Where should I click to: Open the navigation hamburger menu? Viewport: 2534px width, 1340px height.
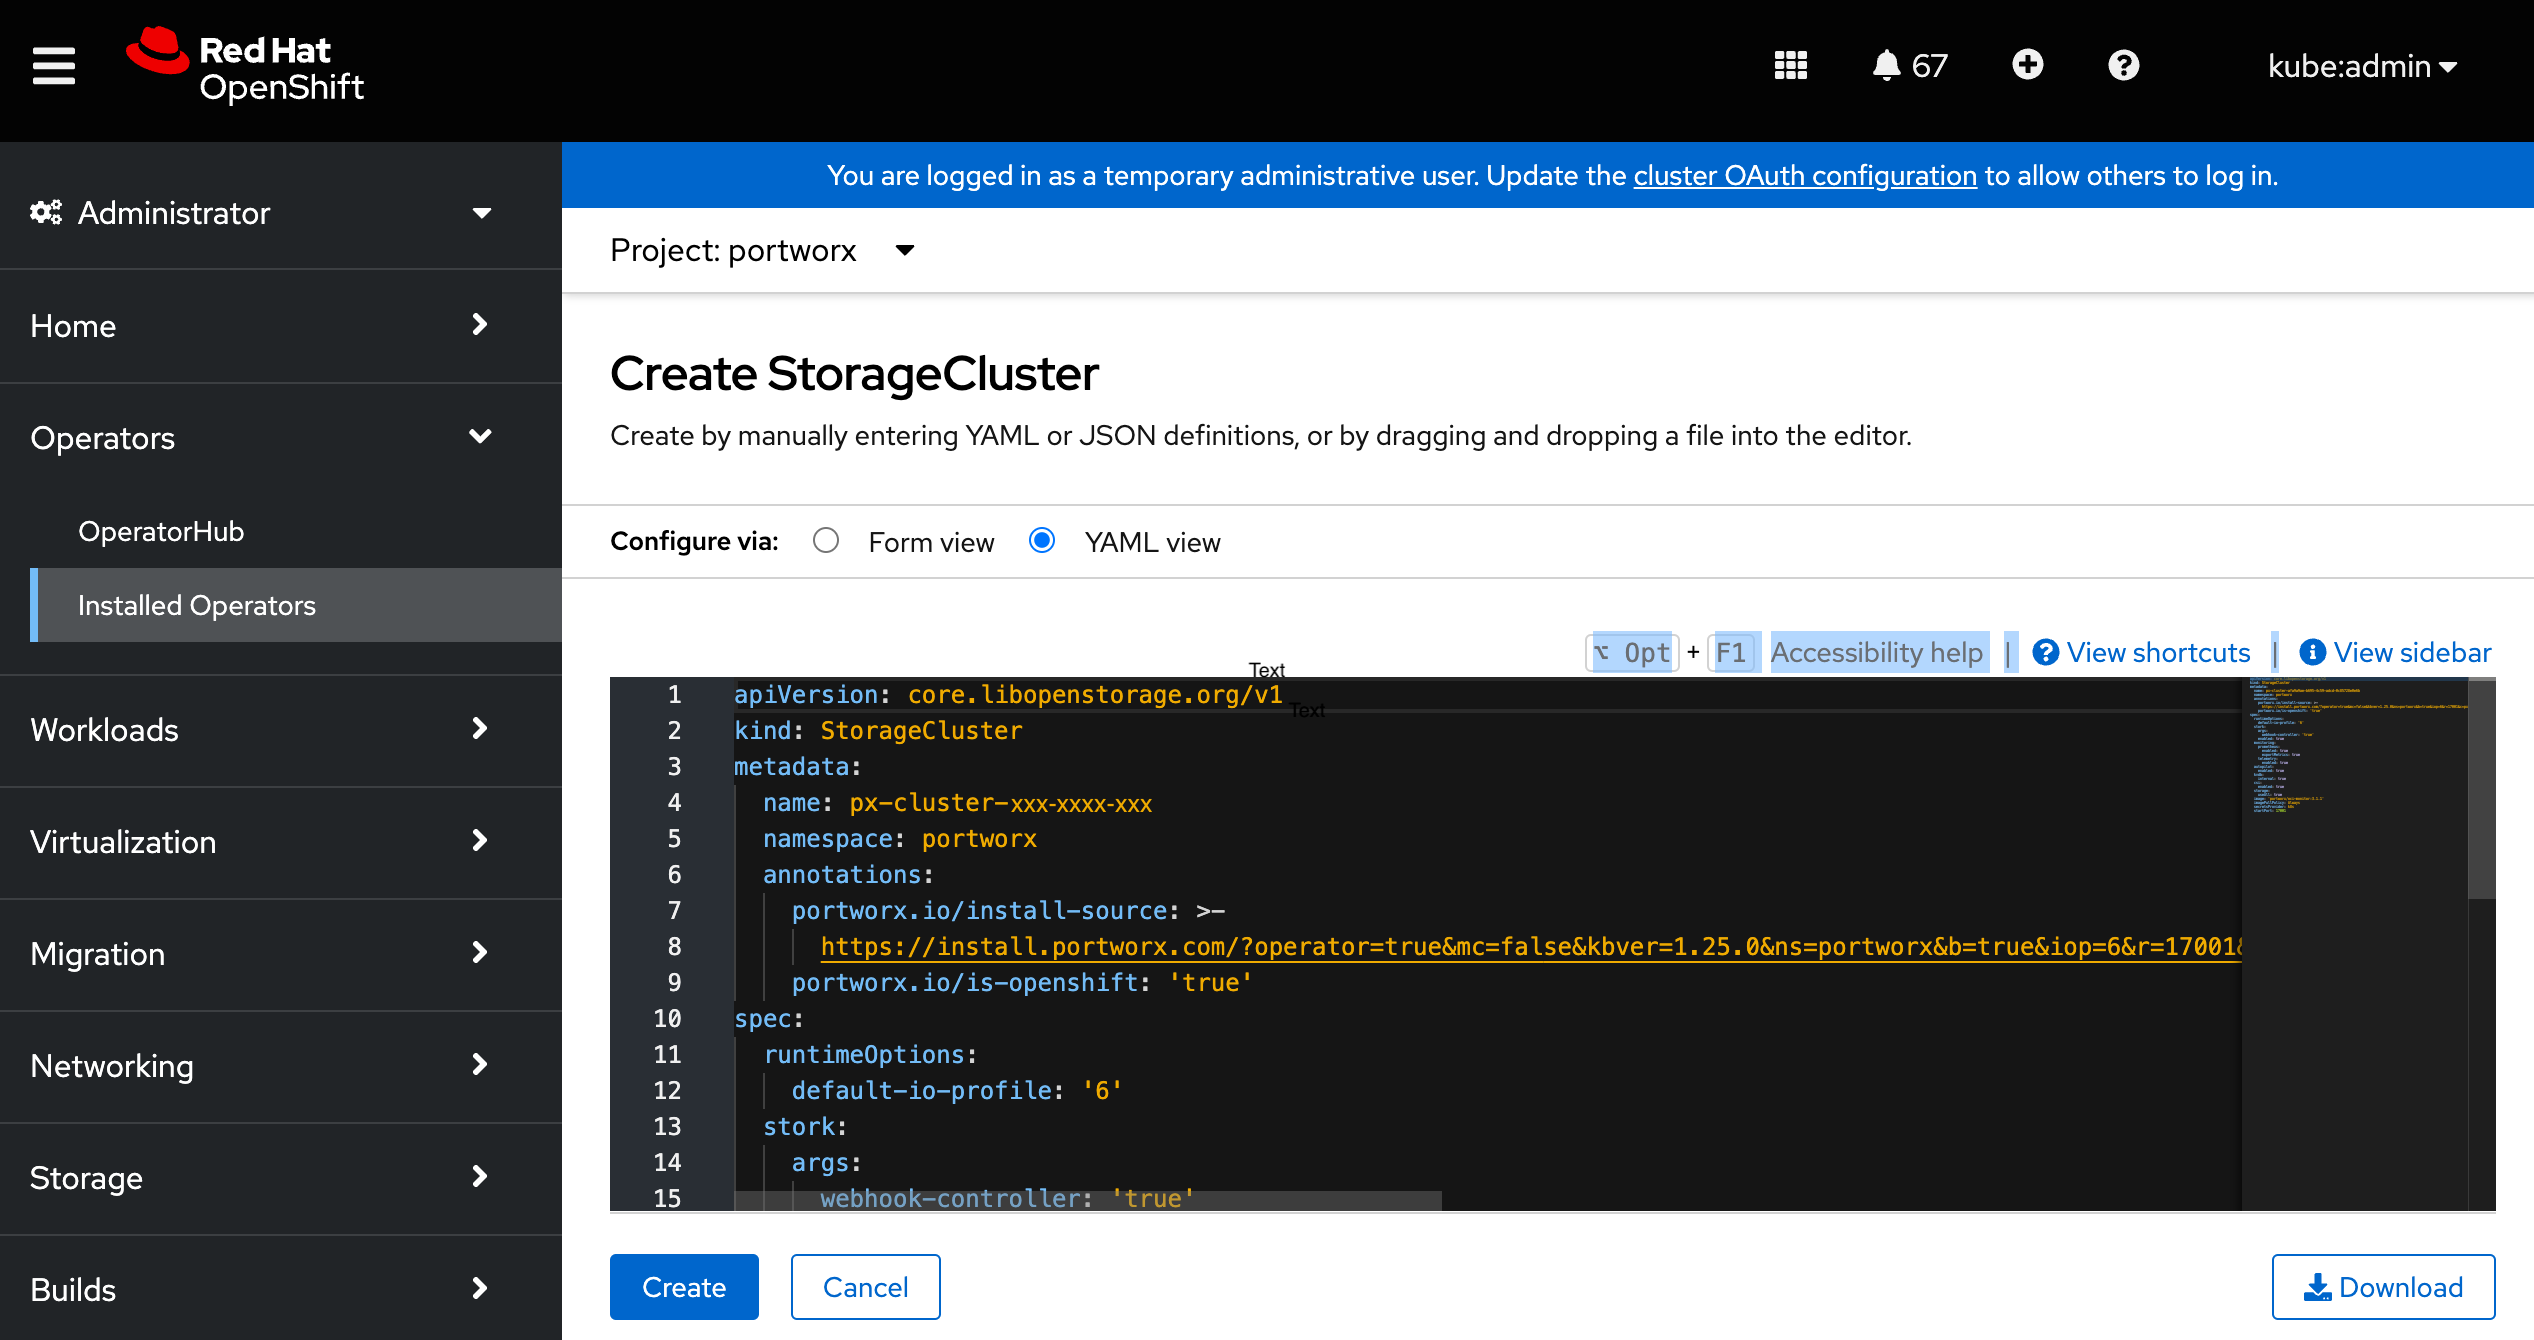tap(52, 65)
